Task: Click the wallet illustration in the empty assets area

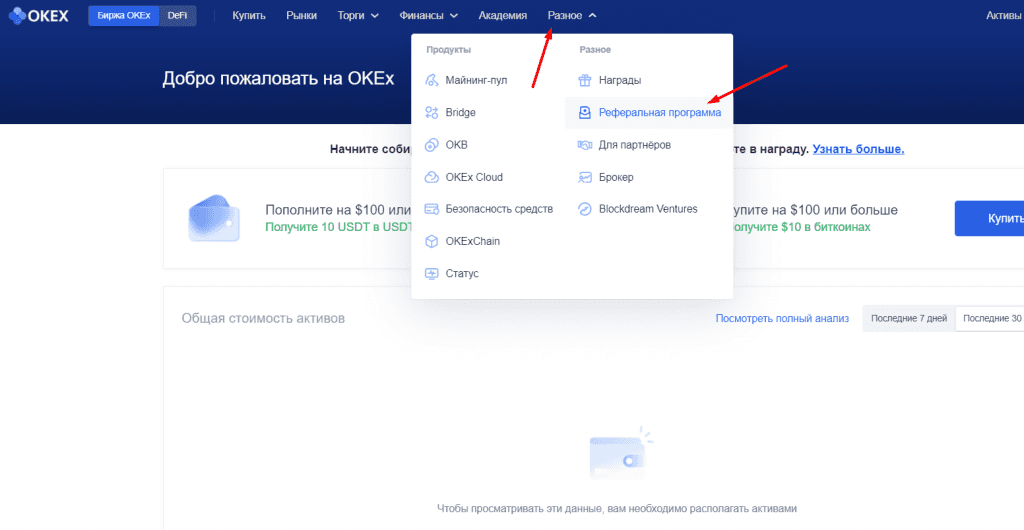Action: 620,453
